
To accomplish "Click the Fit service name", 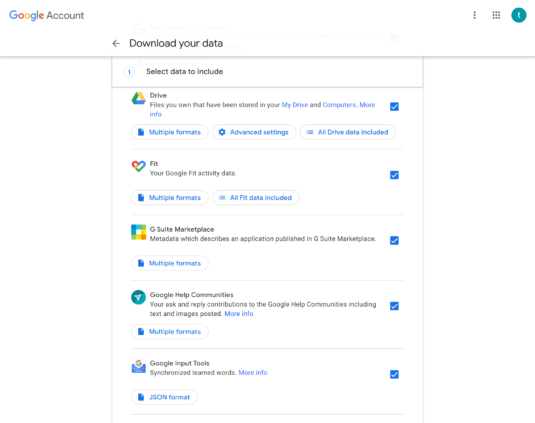I will point(154,163).
